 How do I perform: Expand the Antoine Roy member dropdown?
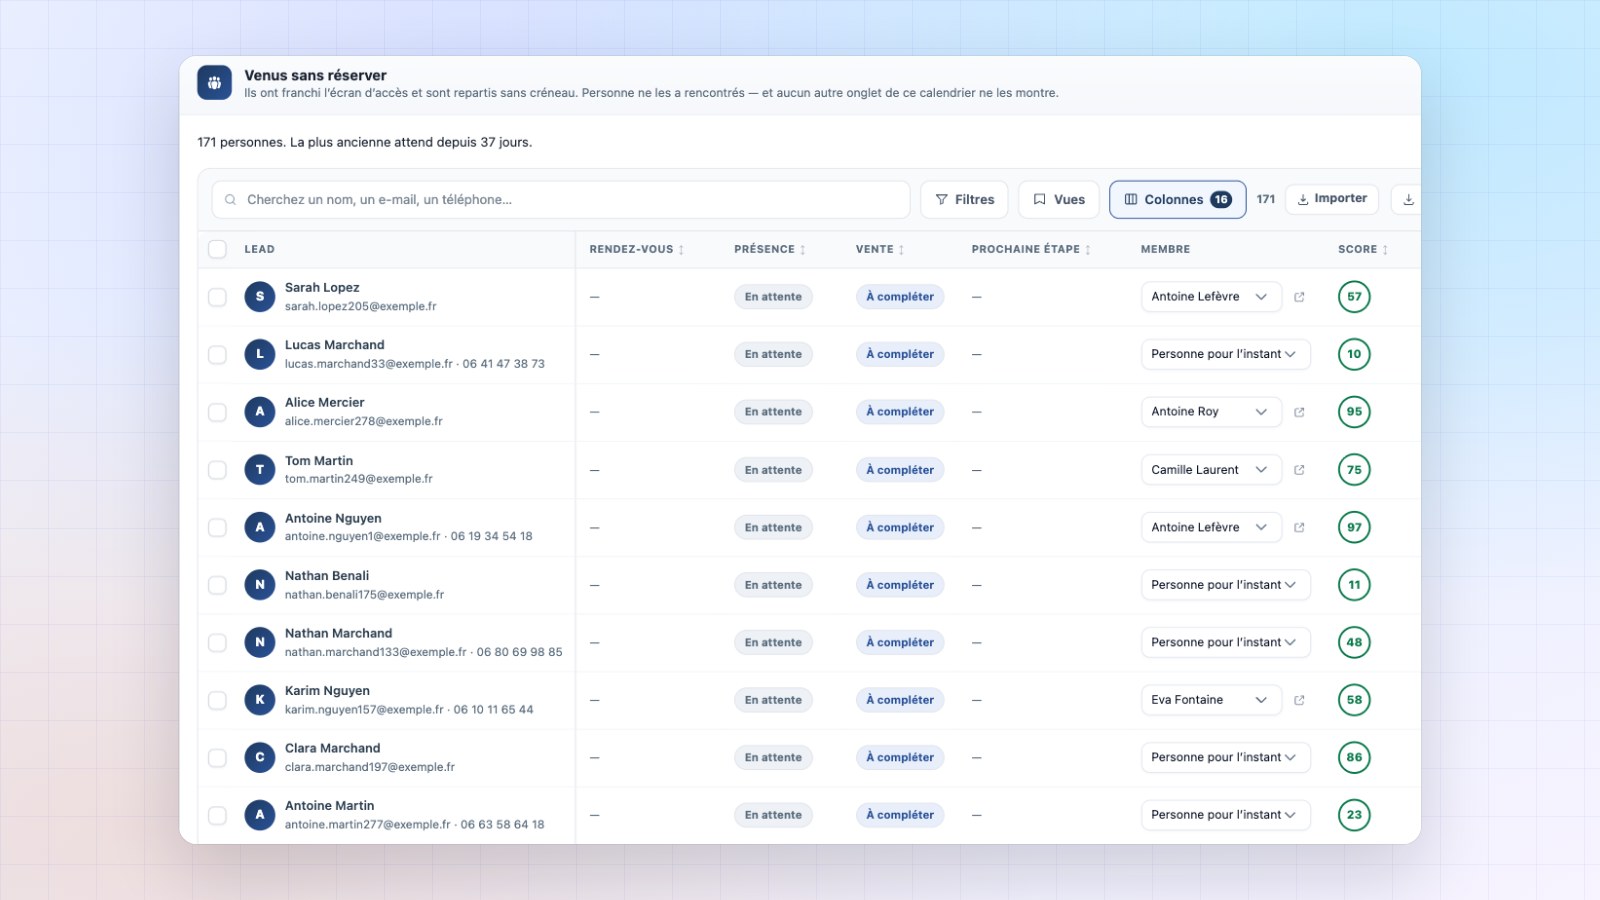[1211, 412]
